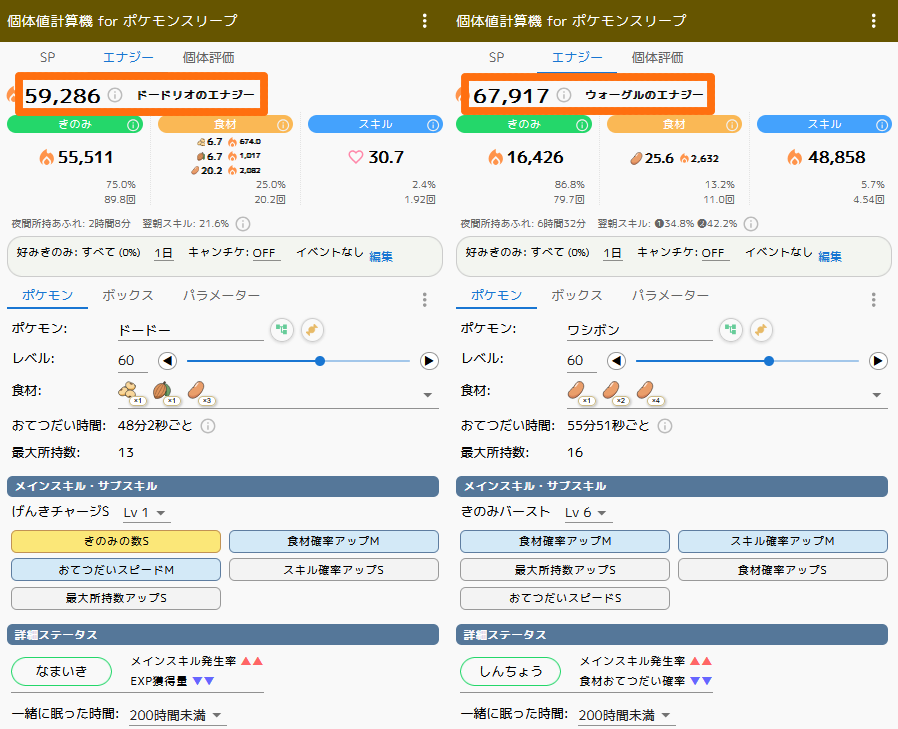Switch to 個体評価 tab in left panel
The height and width of the screenshot is (729, 898).
(x=208, y=58)
